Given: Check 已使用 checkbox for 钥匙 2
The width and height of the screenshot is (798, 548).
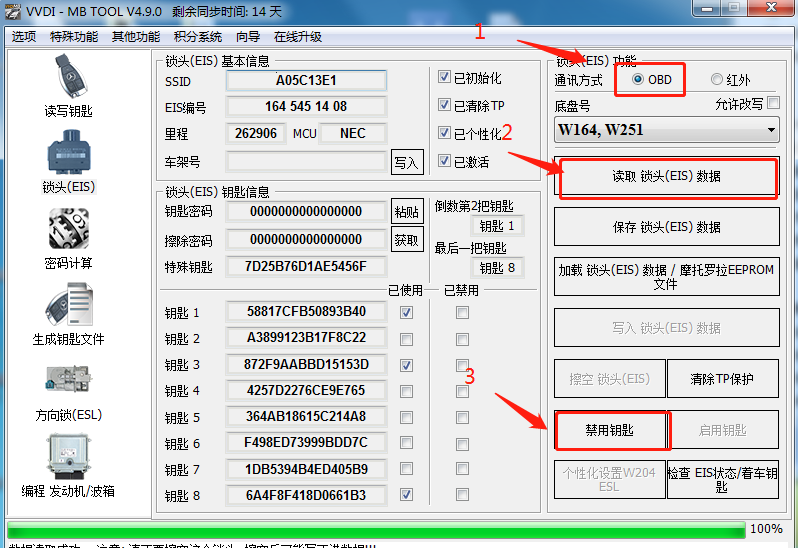Looking at the screenshot, I should coord(406,339).
